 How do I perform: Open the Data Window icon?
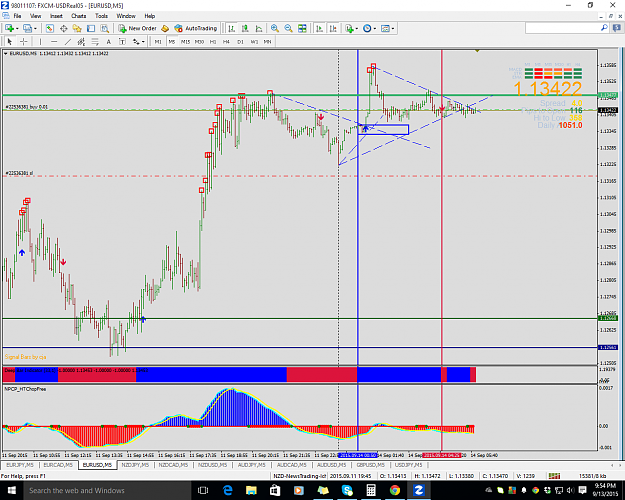(x=63, y=28)
